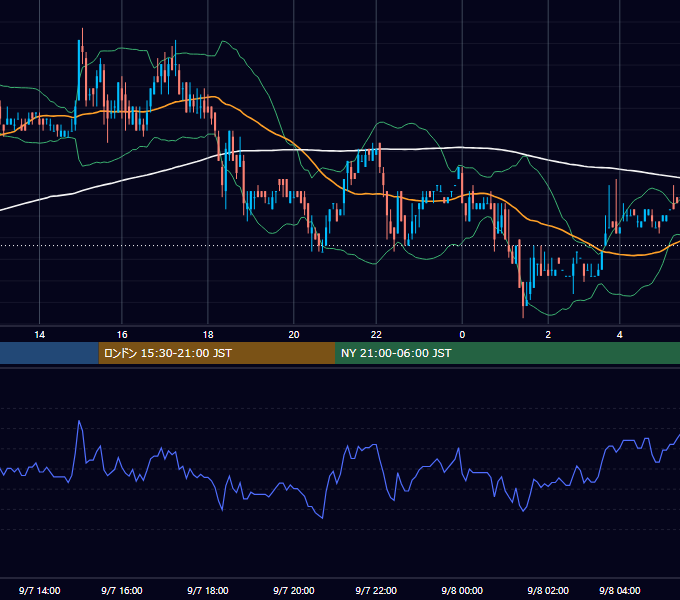
Task: Click the 9/7 22:00 time label
Action: coord(376,590)
